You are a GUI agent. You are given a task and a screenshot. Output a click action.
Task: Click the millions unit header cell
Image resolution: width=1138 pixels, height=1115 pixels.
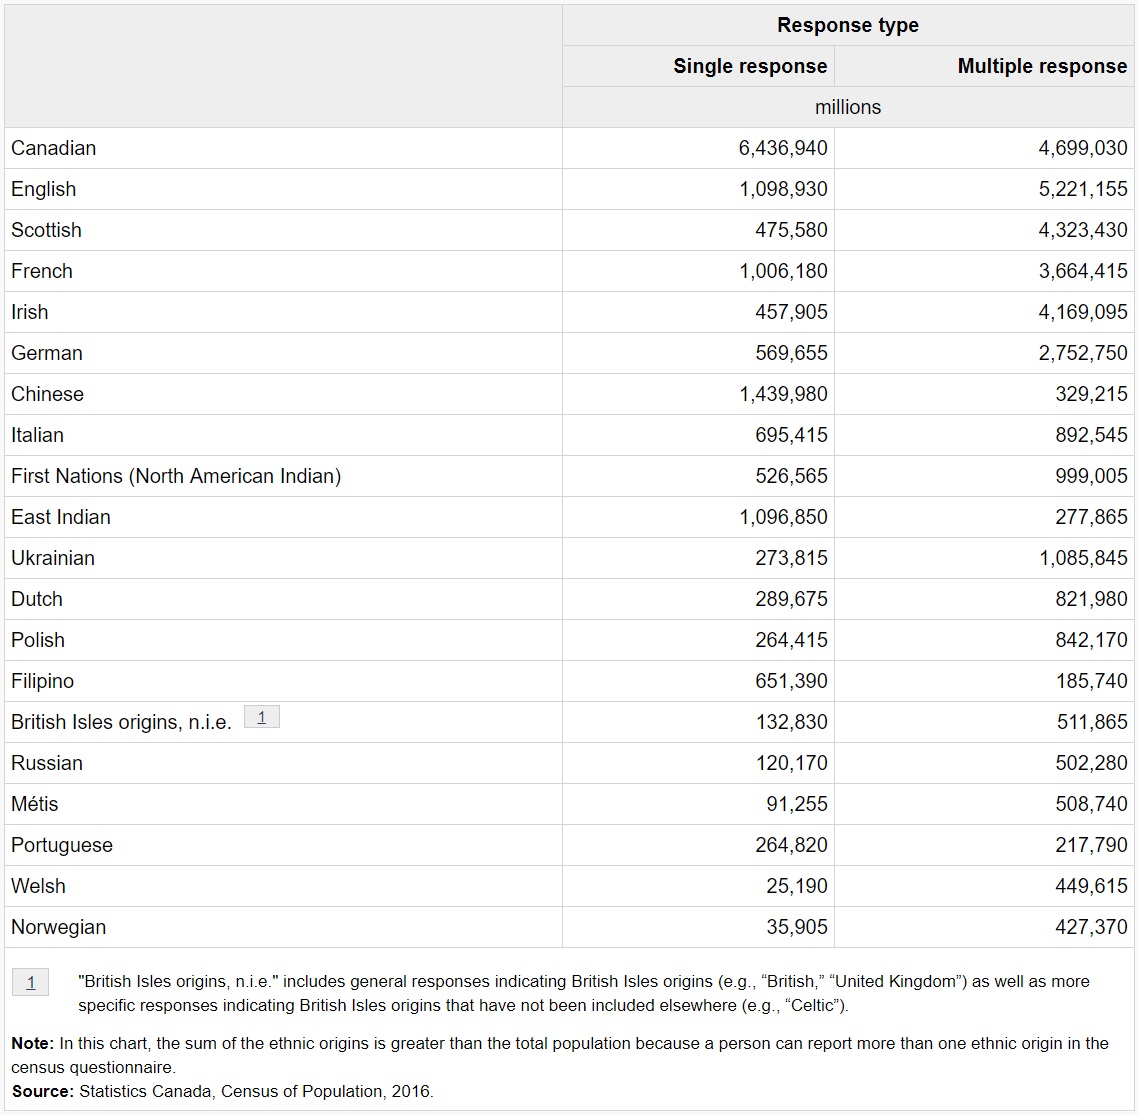coord(847,107)
